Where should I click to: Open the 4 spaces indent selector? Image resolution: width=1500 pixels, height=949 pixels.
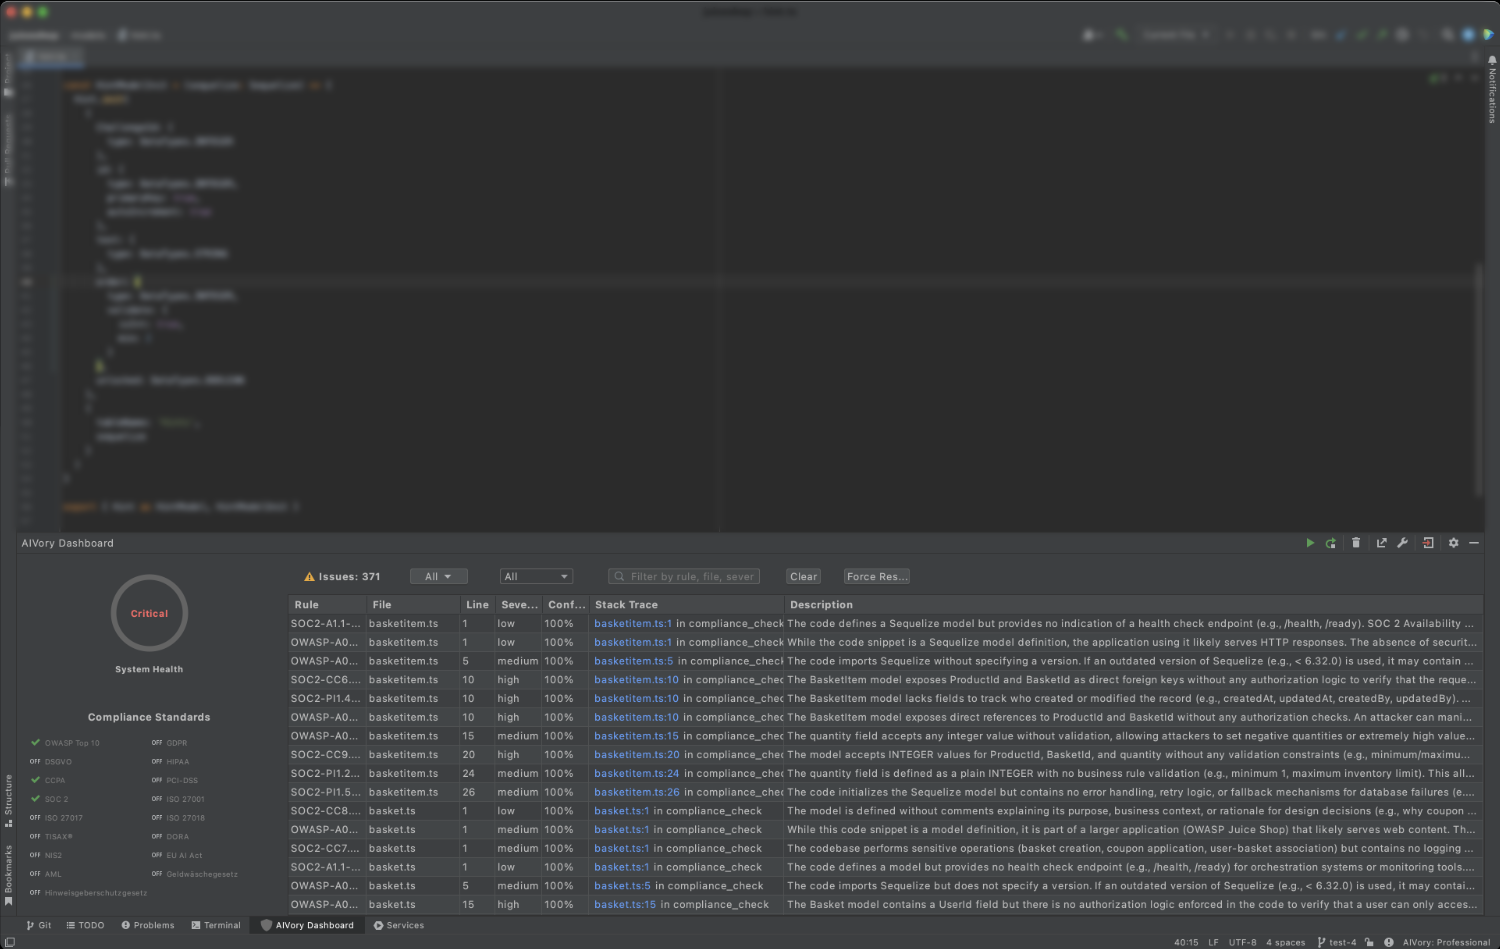1286,942
